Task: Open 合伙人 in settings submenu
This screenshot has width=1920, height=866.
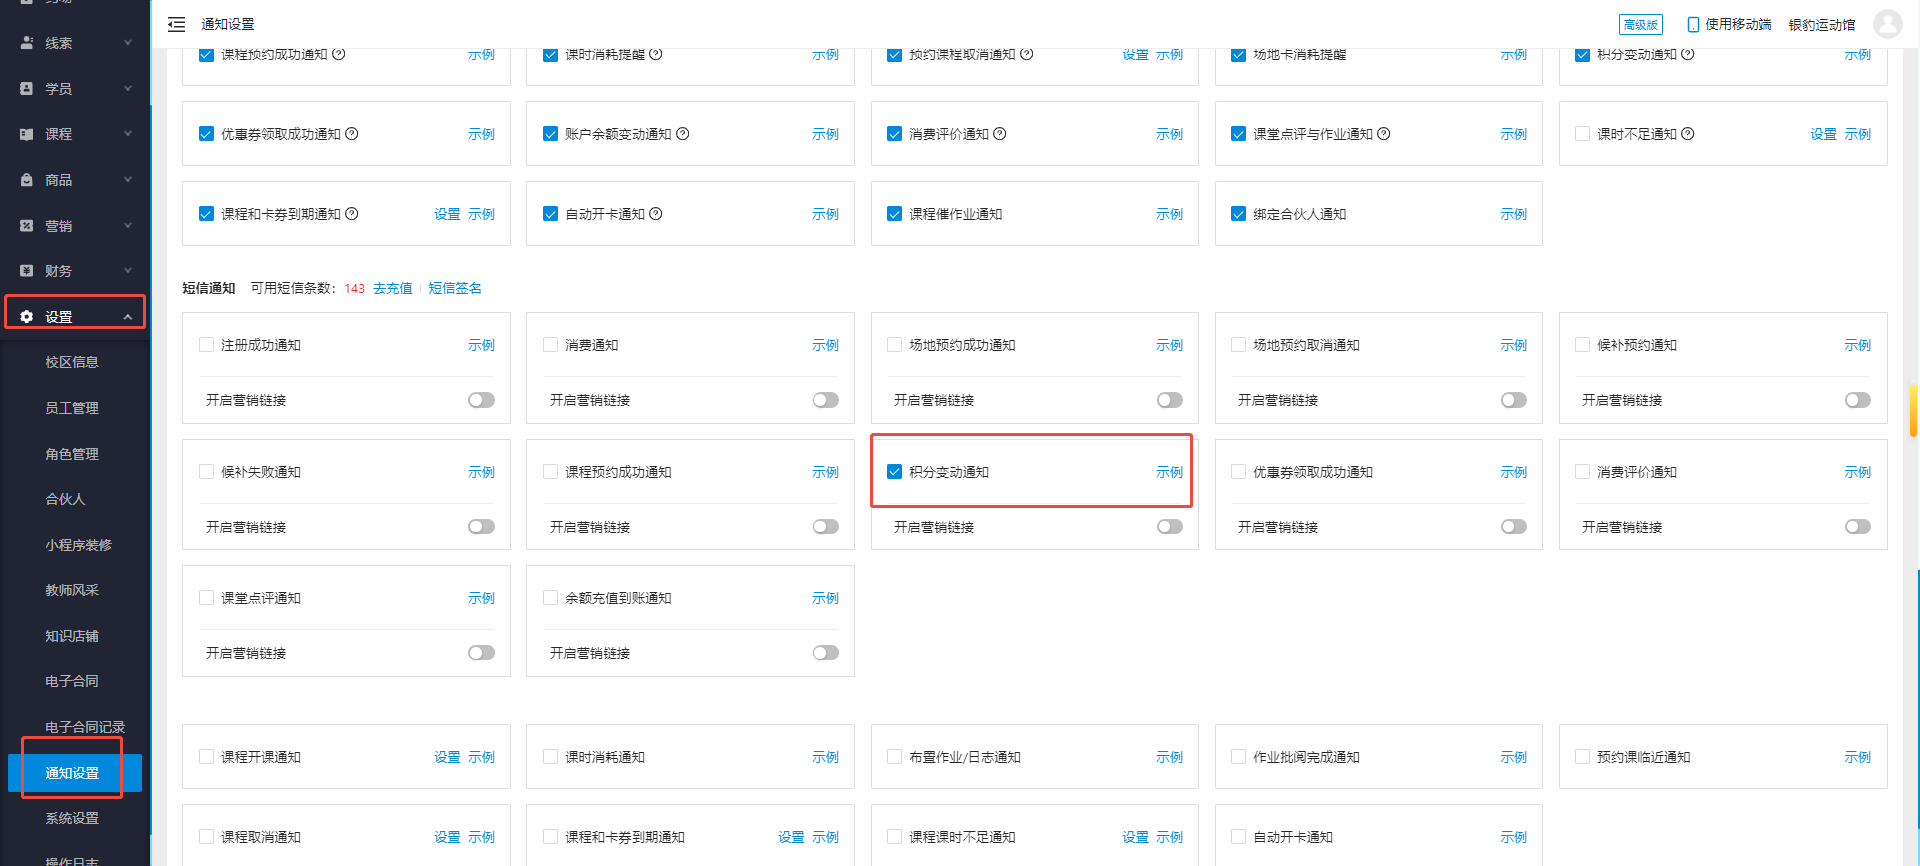Action: 65,499
